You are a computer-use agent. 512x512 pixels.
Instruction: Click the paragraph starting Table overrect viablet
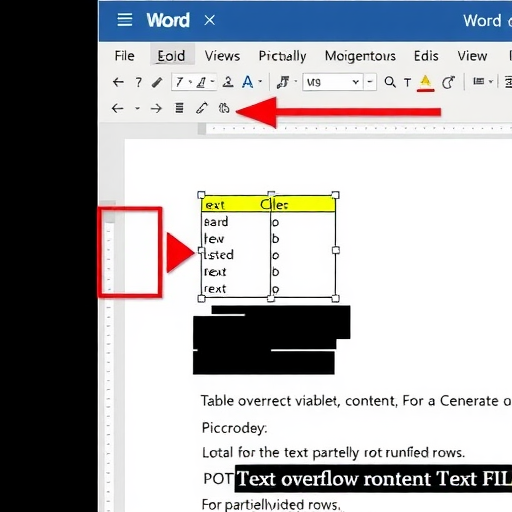coord(356,401)
